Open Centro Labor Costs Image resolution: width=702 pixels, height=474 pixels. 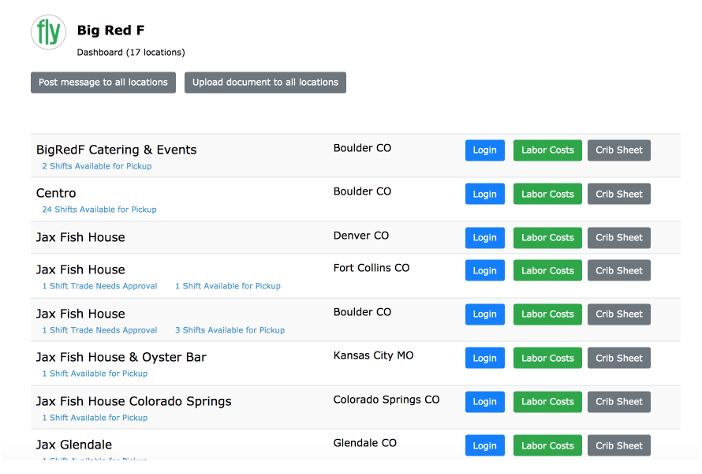[548, 194]
